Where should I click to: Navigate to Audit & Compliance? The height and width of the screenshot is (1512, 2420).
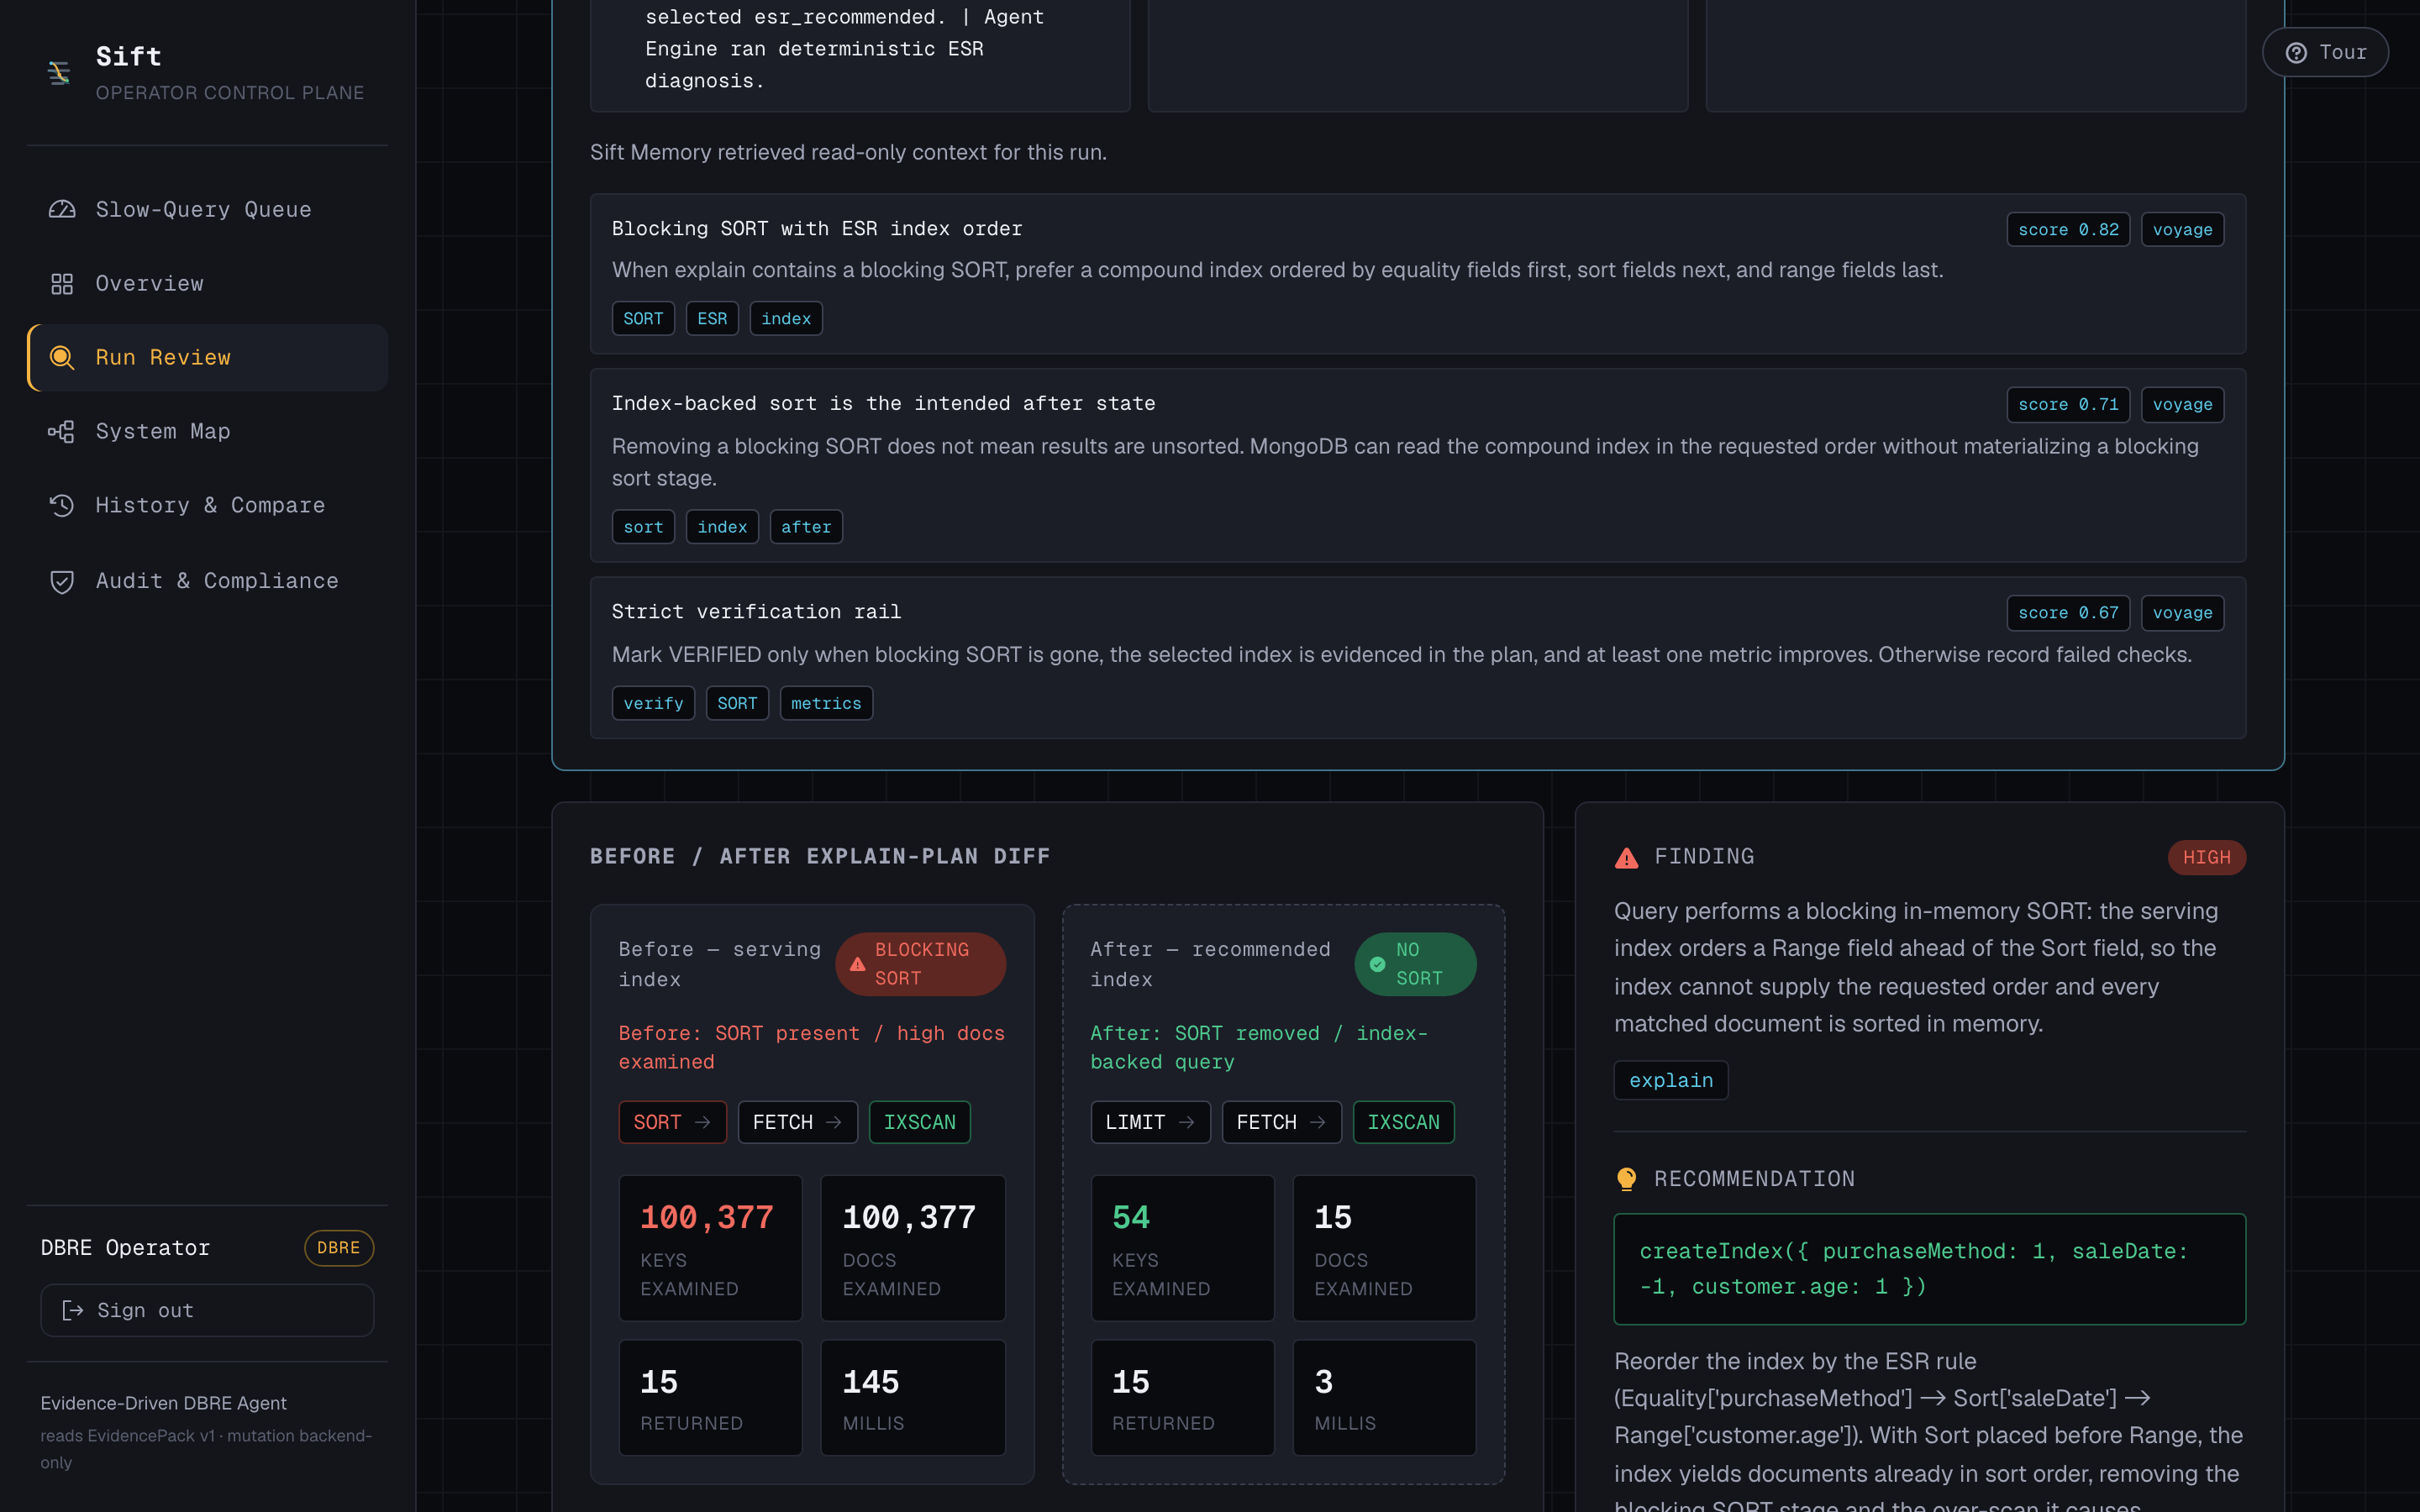click(207, 581)
